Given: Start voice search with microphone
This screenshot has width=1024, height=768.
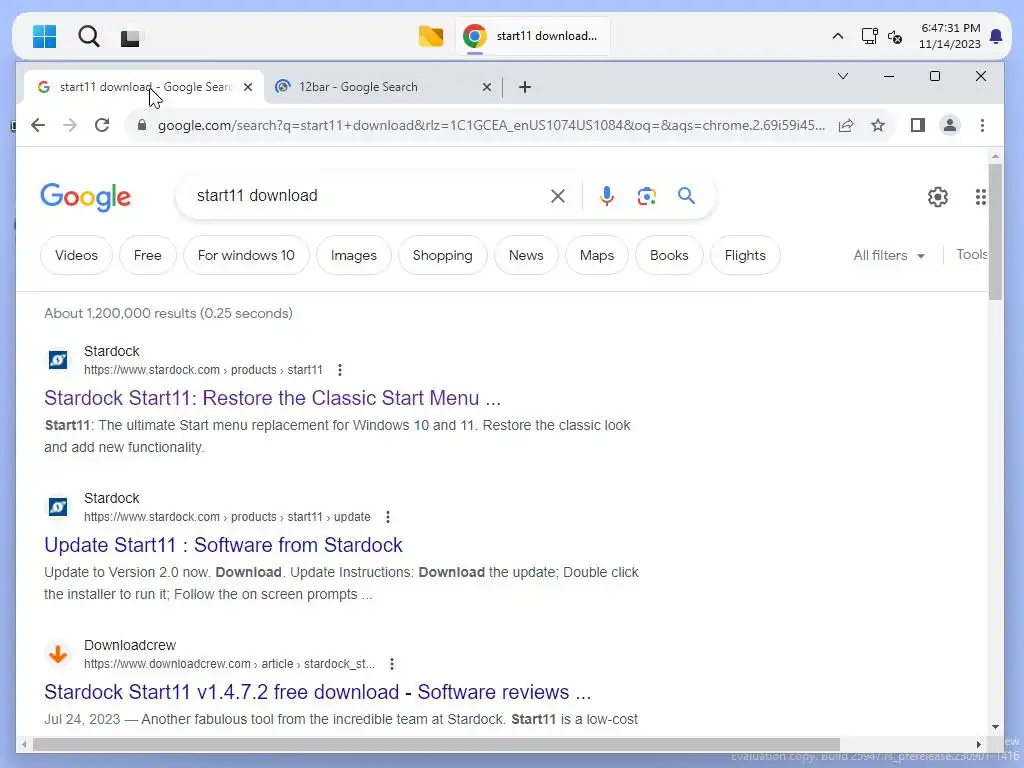Looking at the screenshot, I should tap(607, 196).
